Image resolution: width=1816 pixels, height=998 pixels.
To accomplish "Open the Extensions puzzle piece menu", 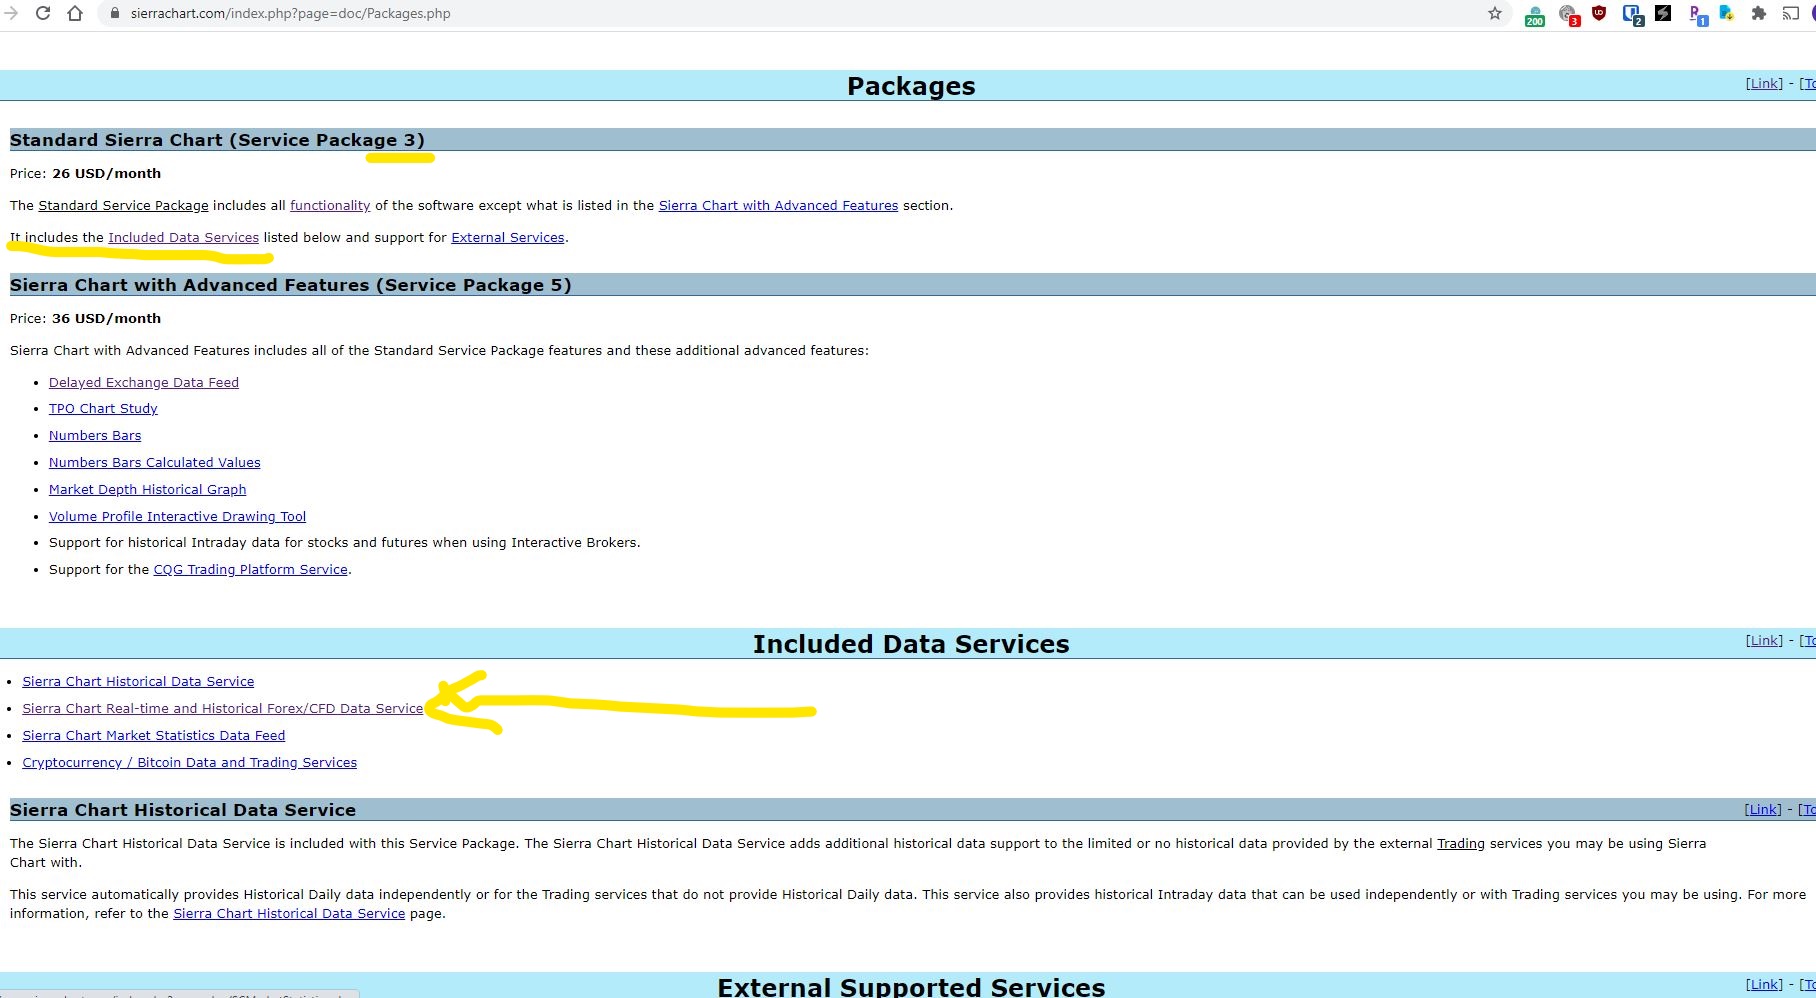I will pos(1759,13).
